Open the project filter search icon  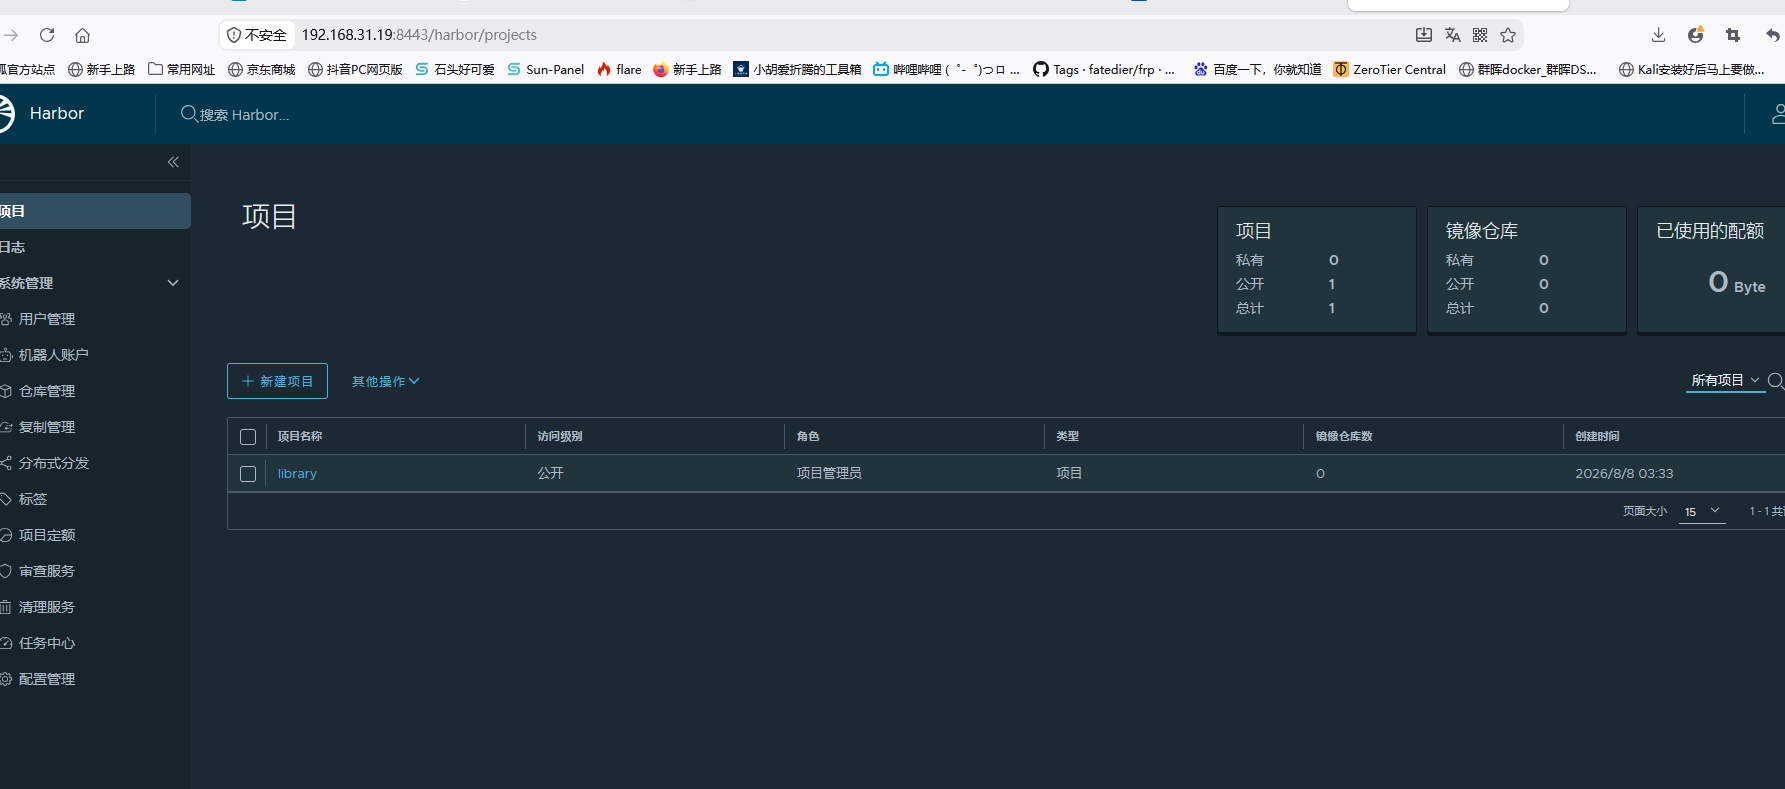pyautogui.click(x=1776, y=381)
